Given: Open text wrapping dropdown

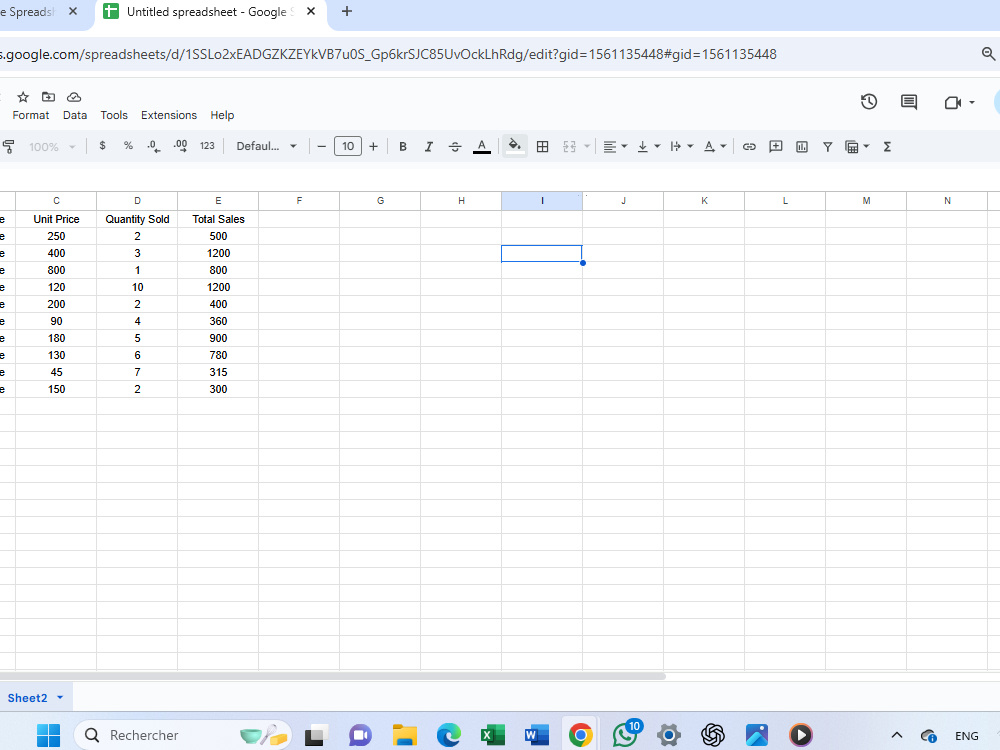Looking at the screenshot, I should [x=681, y=147].
